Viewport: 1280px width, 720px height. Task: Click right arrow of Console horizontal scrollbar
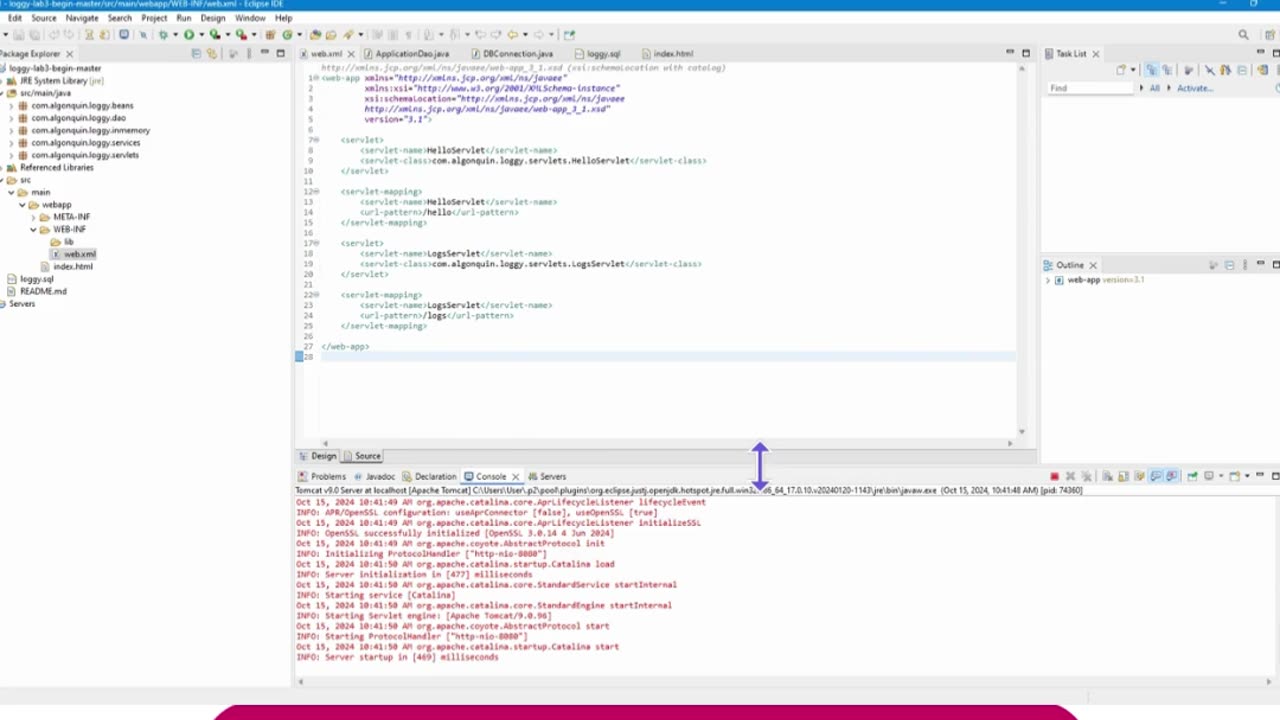(x=1270, y=681)
